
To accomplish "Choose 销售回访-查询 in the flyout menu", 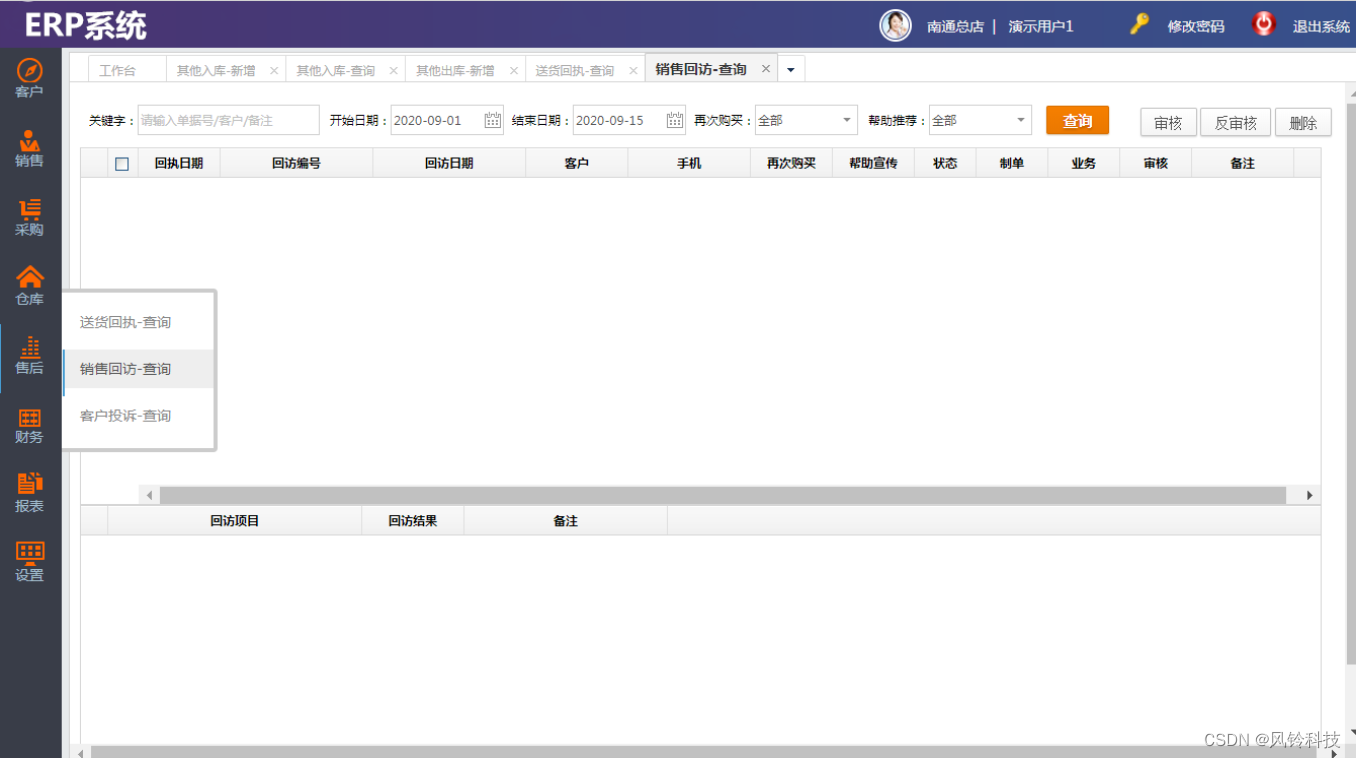I will coord(138,369).
